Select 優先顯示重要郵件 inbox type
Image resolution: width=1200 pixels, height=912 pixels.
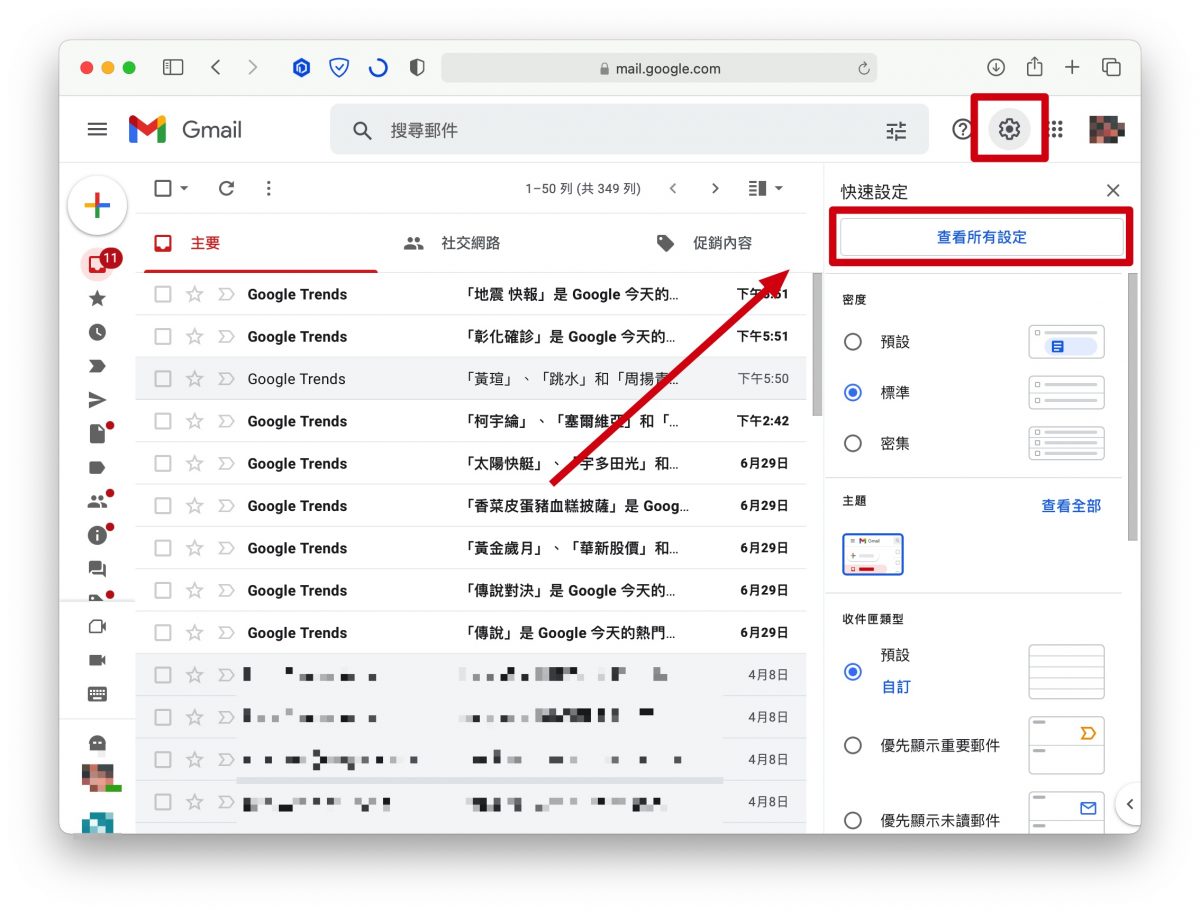coord(852,745)
